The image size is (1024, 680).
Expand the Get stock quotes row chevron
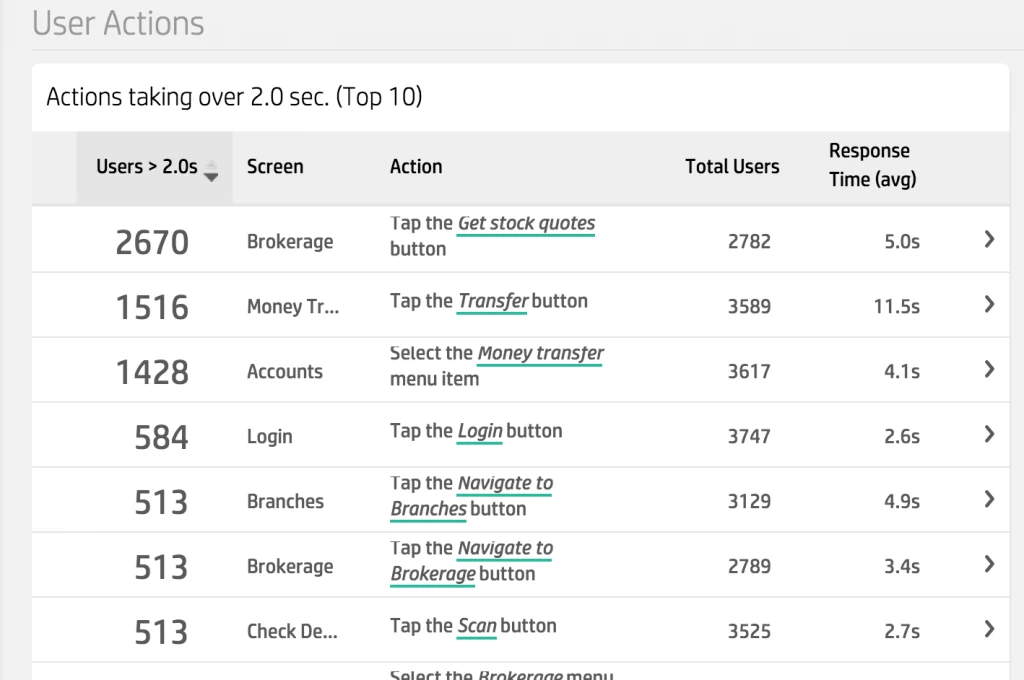coord(989,240)
